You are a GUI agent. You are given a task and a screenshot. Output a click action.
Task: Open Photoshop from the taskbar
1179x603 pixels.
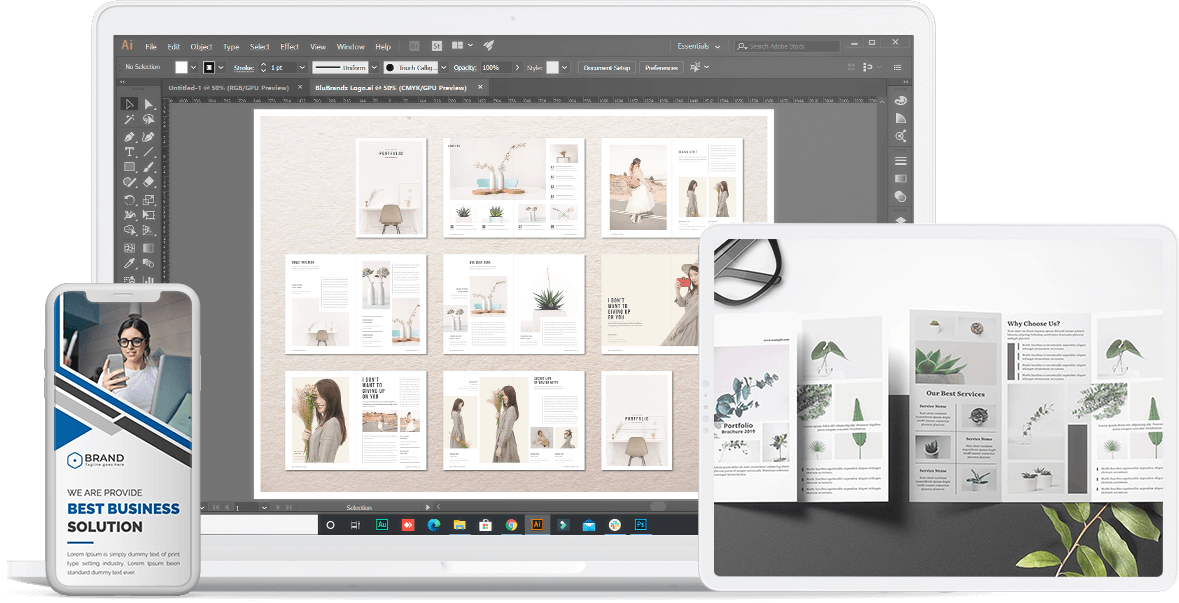pos(640,524)
